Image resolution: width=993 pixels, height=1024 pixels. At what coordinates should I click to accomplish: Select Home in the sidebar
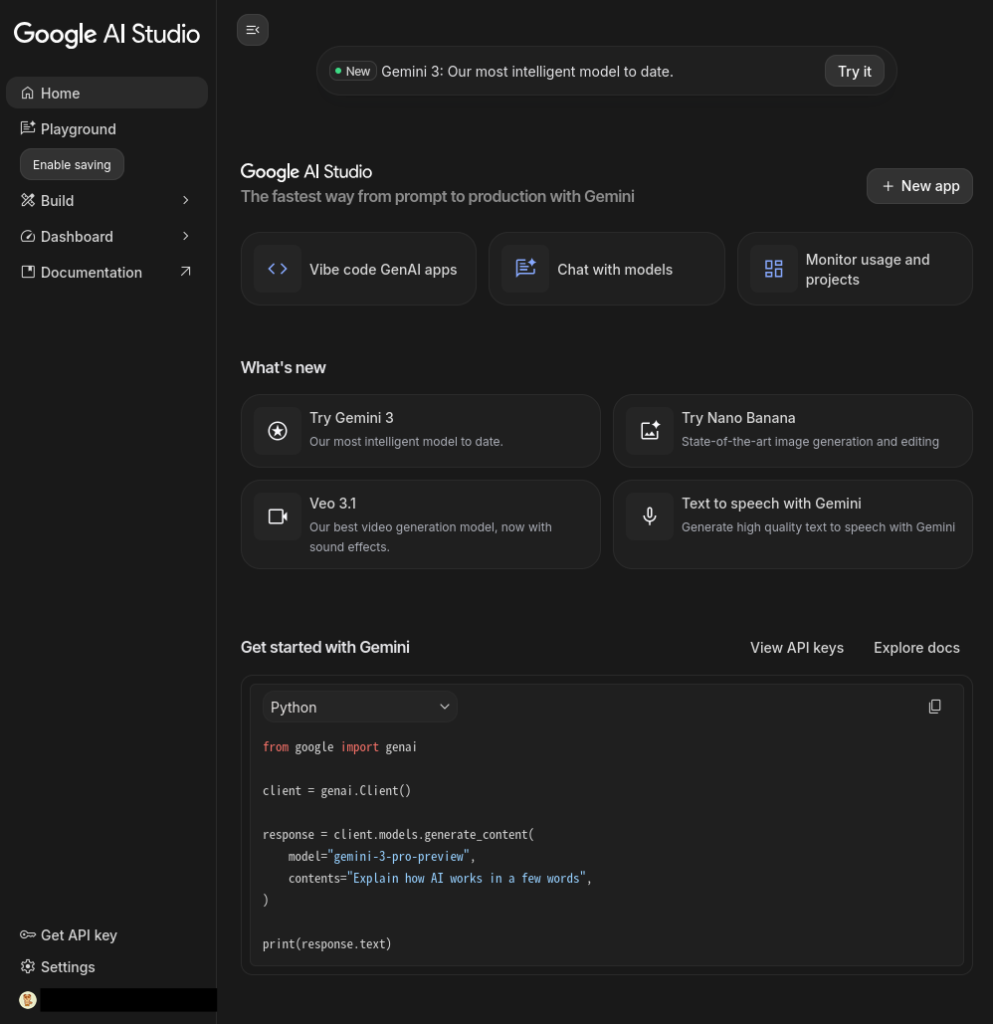60,93
